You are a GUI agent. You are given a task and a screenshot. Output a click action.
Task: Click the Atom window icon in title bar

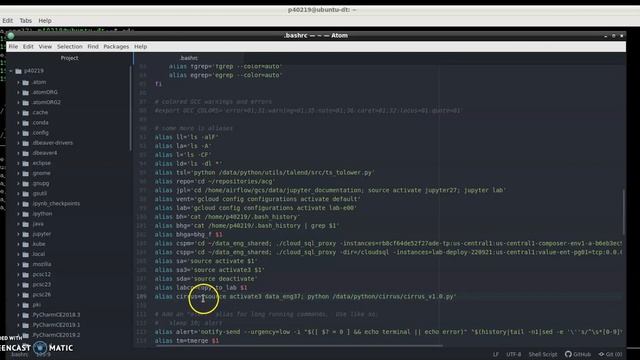click(11, 36)
